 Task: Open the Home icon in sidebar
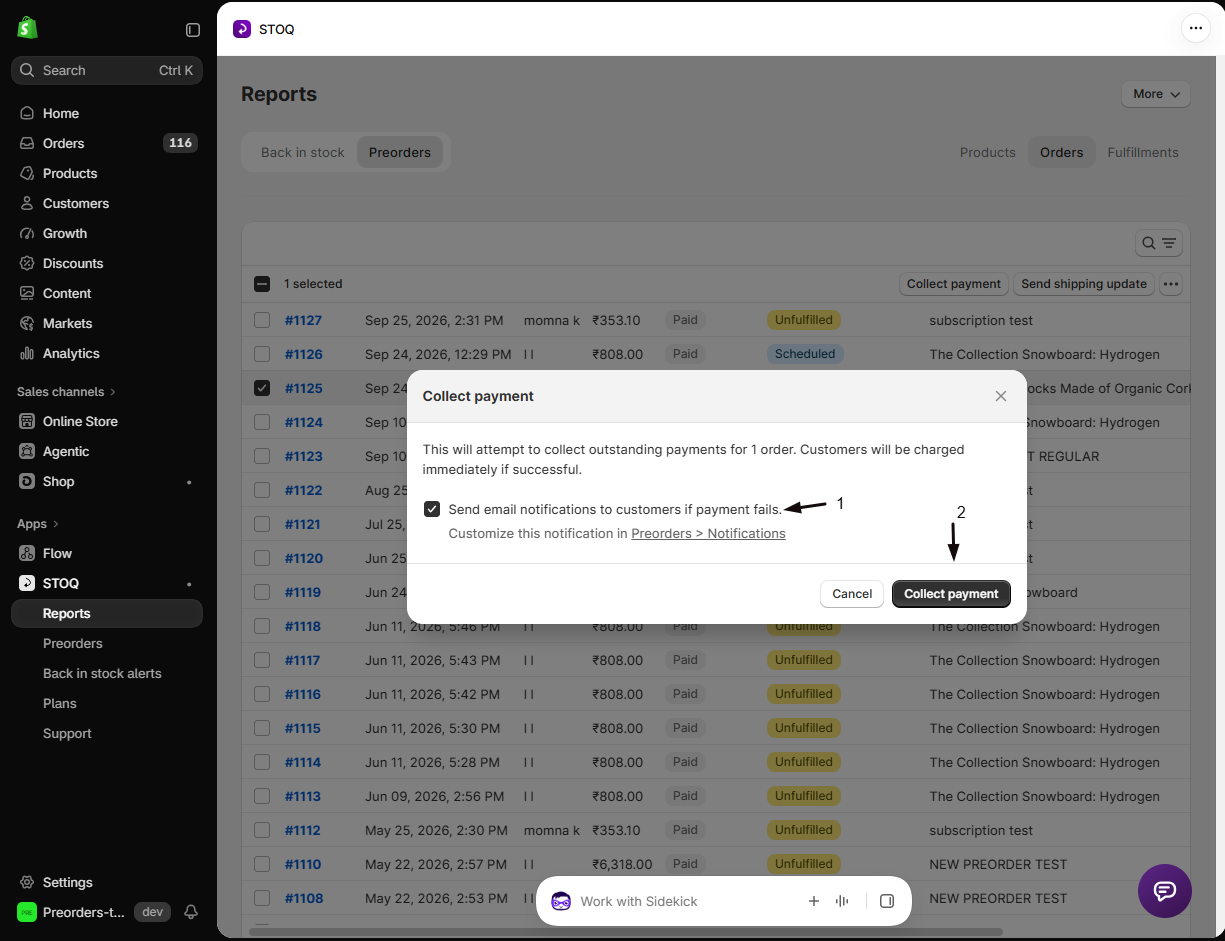tap(27, 113)
